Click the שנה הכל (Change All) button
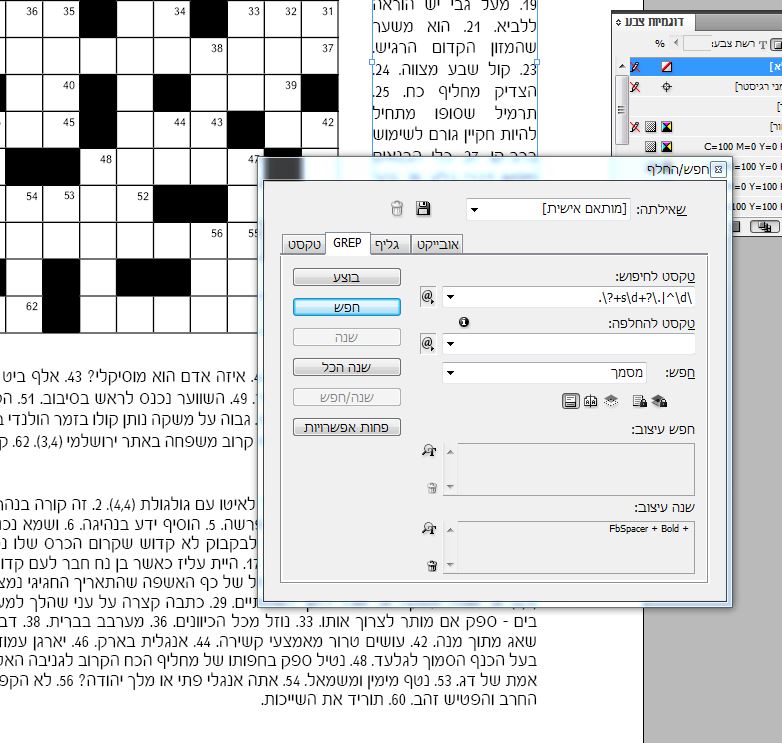The width and height of the screenshot is (782, 743). (347, 367)
